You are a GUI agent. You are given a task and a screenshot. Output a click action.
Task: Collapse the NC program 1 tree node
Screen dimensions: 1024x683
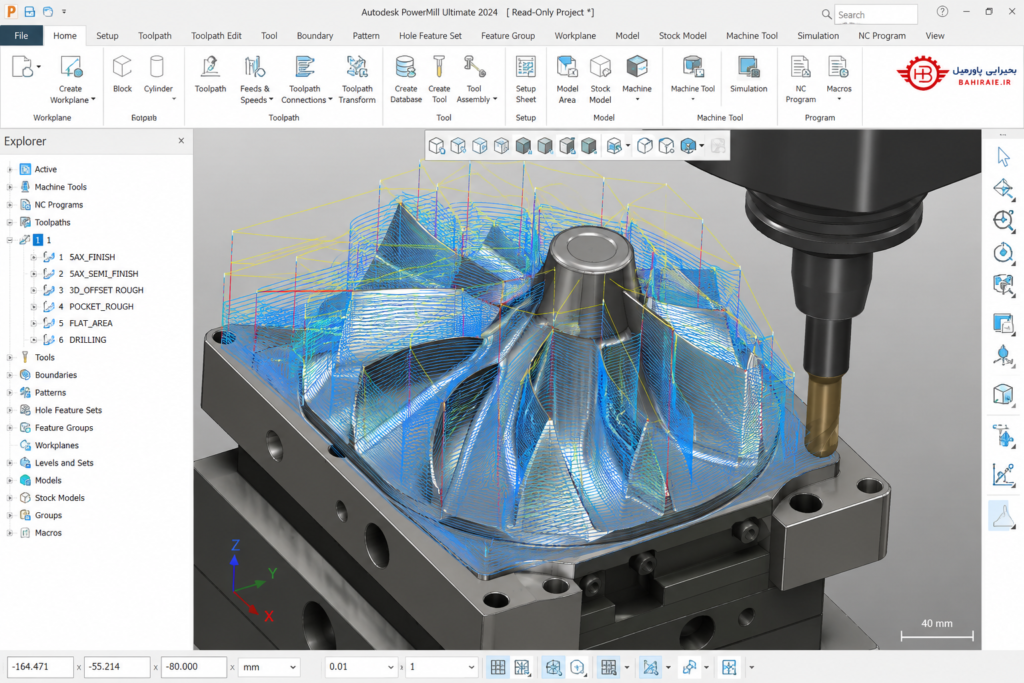click(x=10, y=240)
